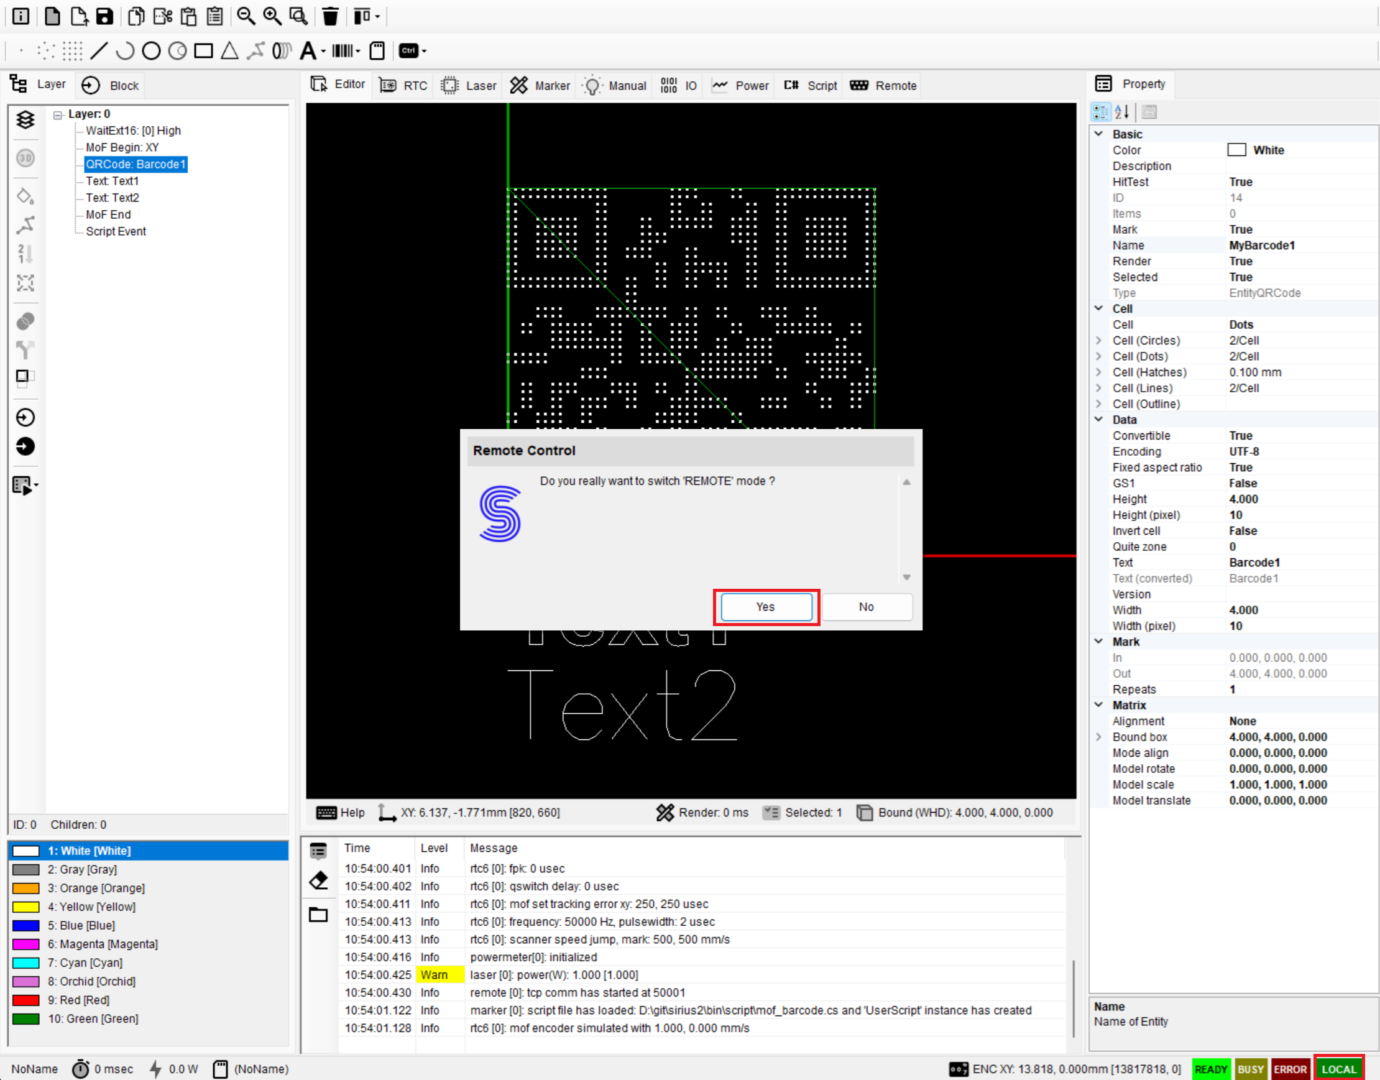Cut selection using the scissors icon

(162, 16)
